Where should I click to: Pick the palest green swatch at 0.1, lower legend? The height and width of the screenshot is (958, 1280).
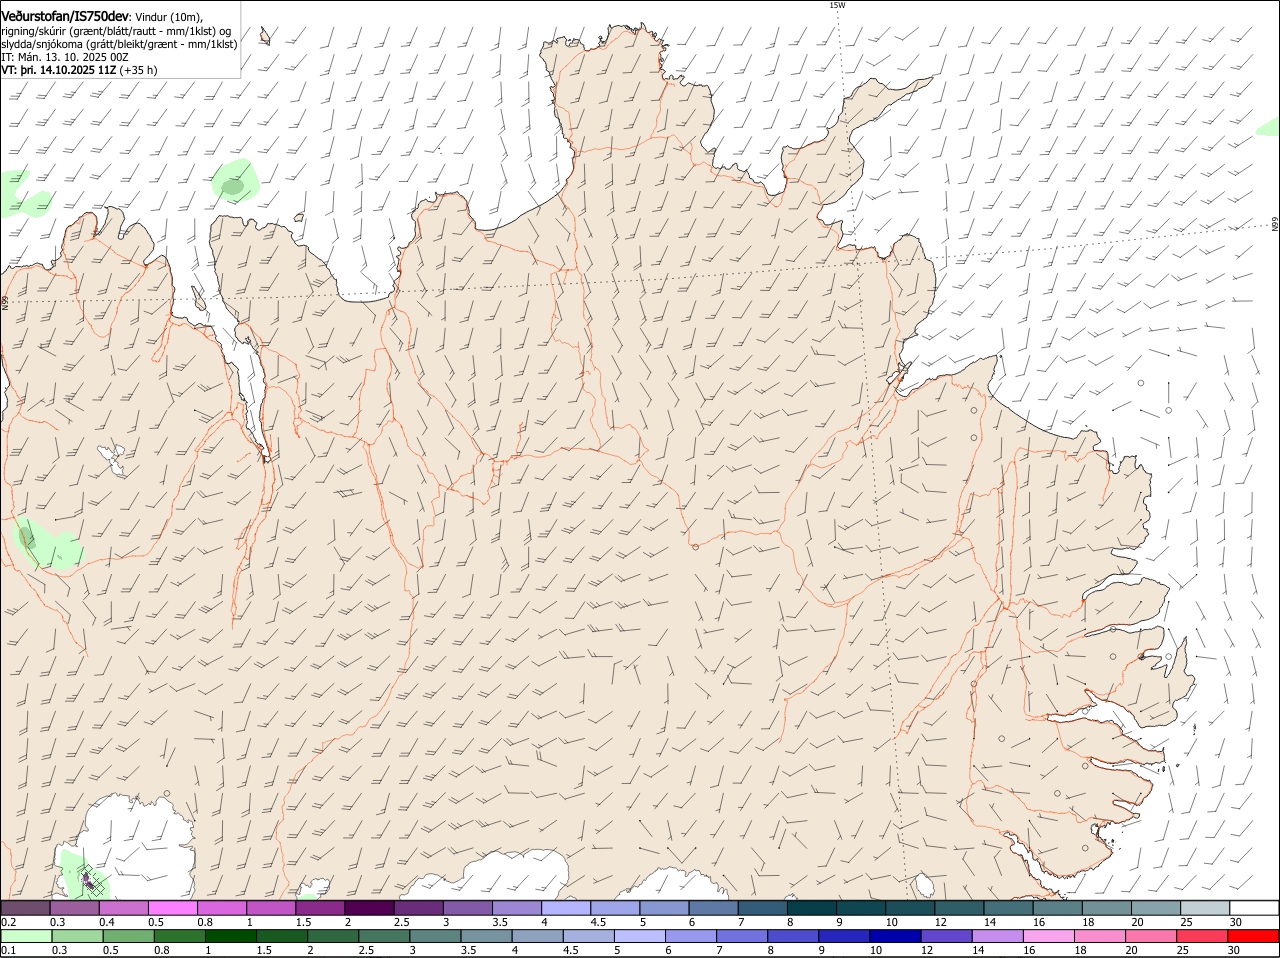26,936
